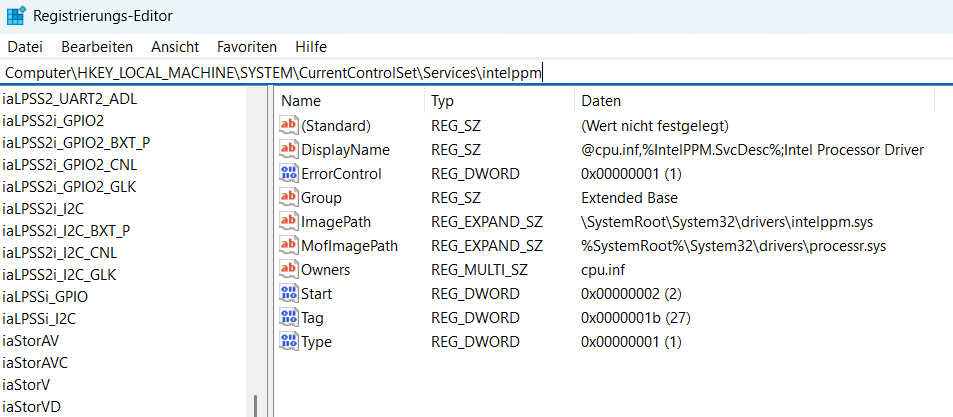The width and height of the screenshot is (953, 417).
Task: Select the iaLPSSi_I2C key
Action: (x=40, y=319)
